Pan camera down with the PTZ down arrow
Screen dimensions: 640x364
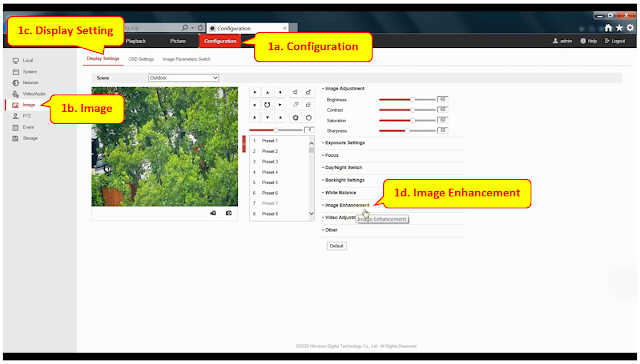[x=267, y=118]
